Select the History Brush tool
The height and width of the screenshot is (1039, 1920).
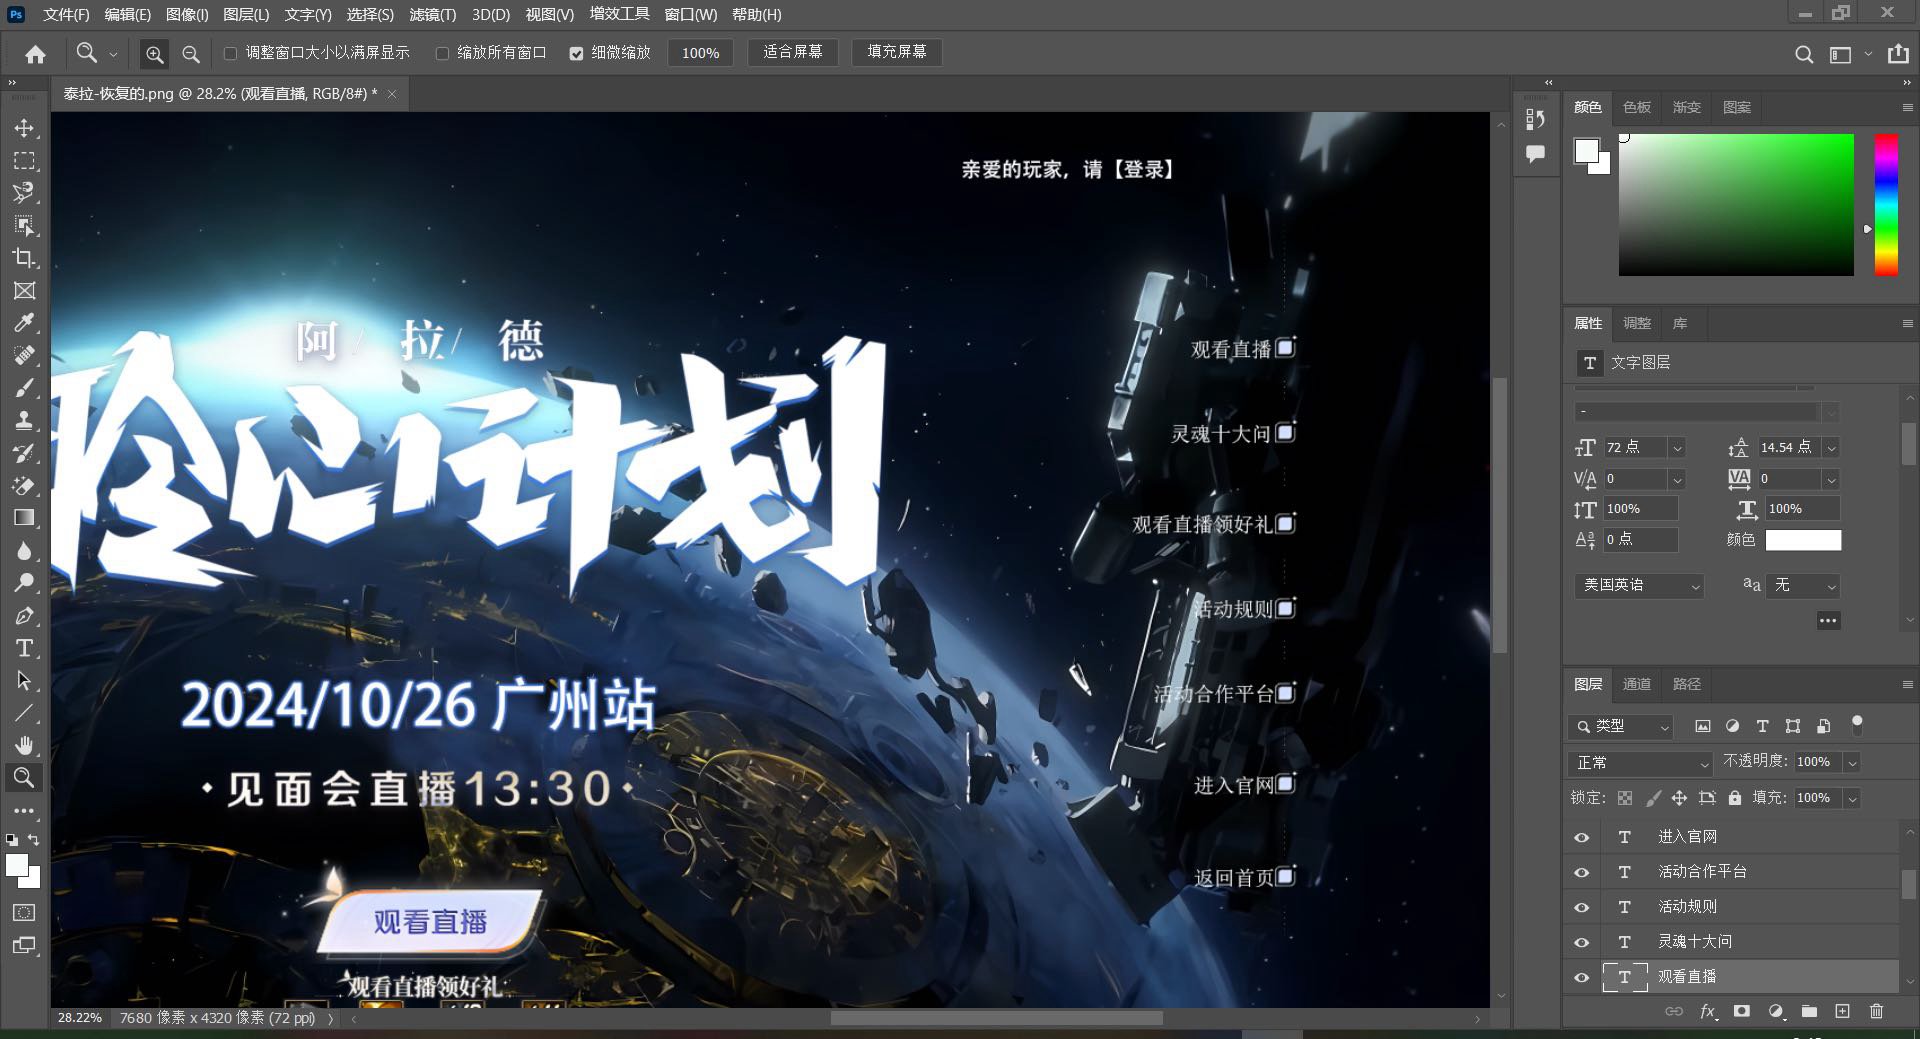coord(24,453)
